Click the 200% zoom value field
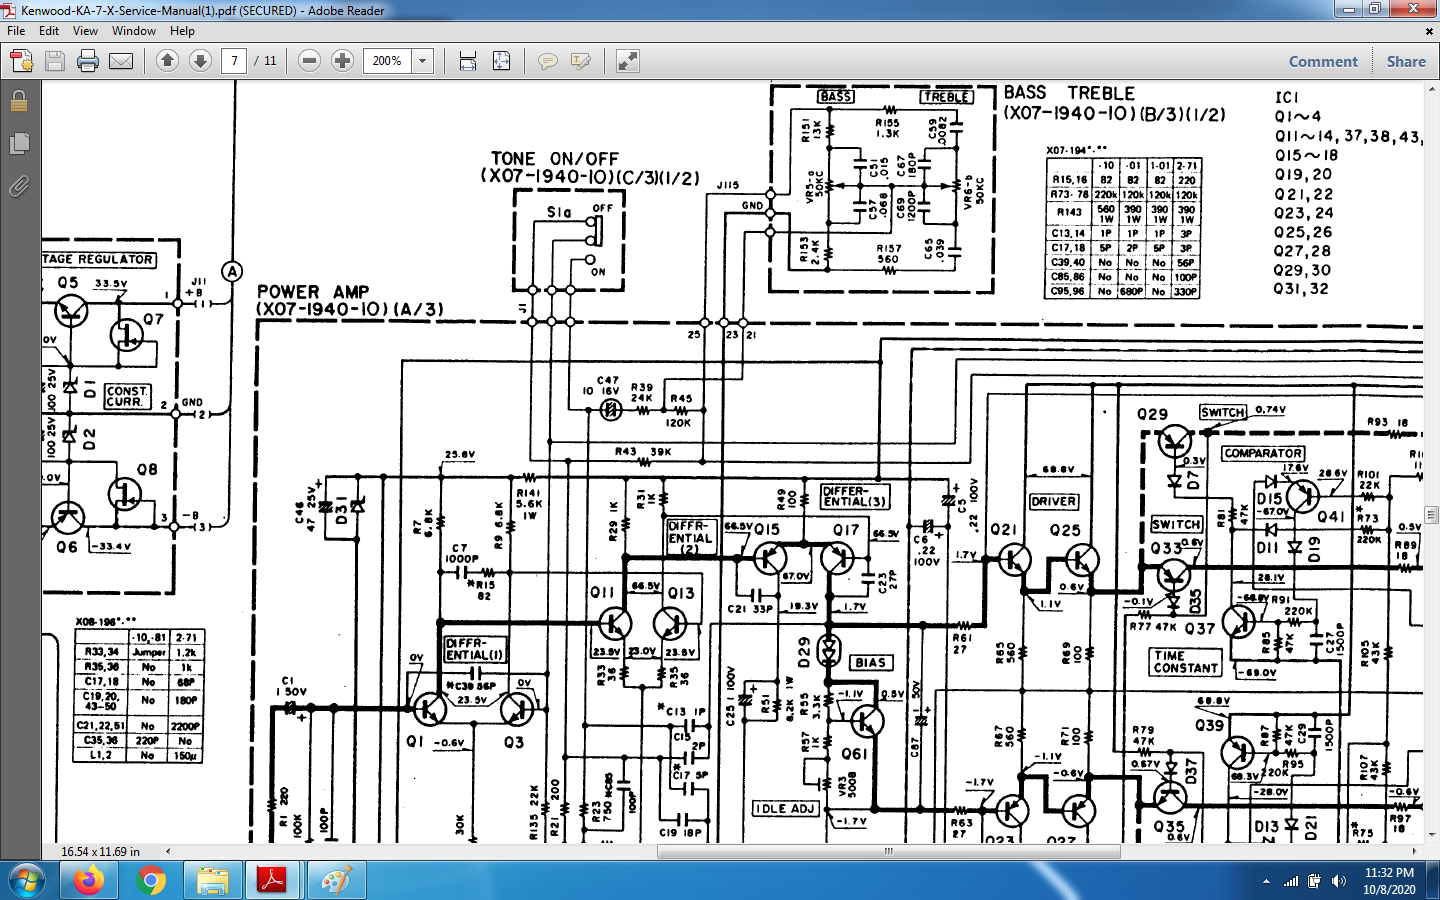This screenshot has height=900, width=1440. click(x=388, y=61)
